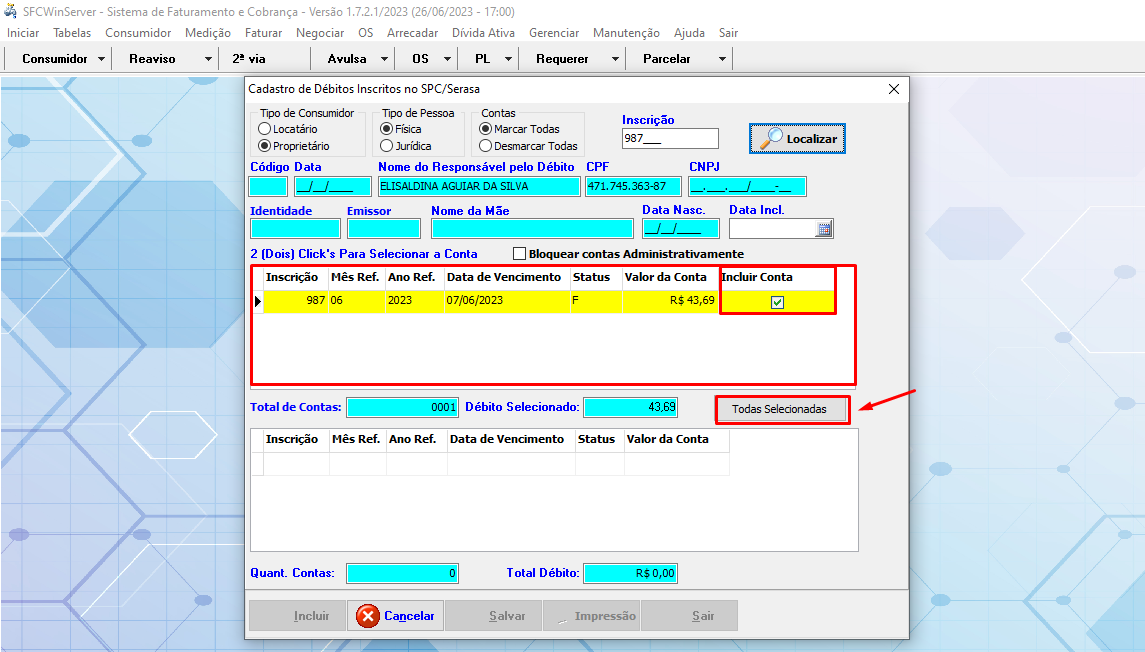The width and height of the screenshot is (1145, 652).
Task: Close the Cadastro de Débitos dialog
Action: 894,89
